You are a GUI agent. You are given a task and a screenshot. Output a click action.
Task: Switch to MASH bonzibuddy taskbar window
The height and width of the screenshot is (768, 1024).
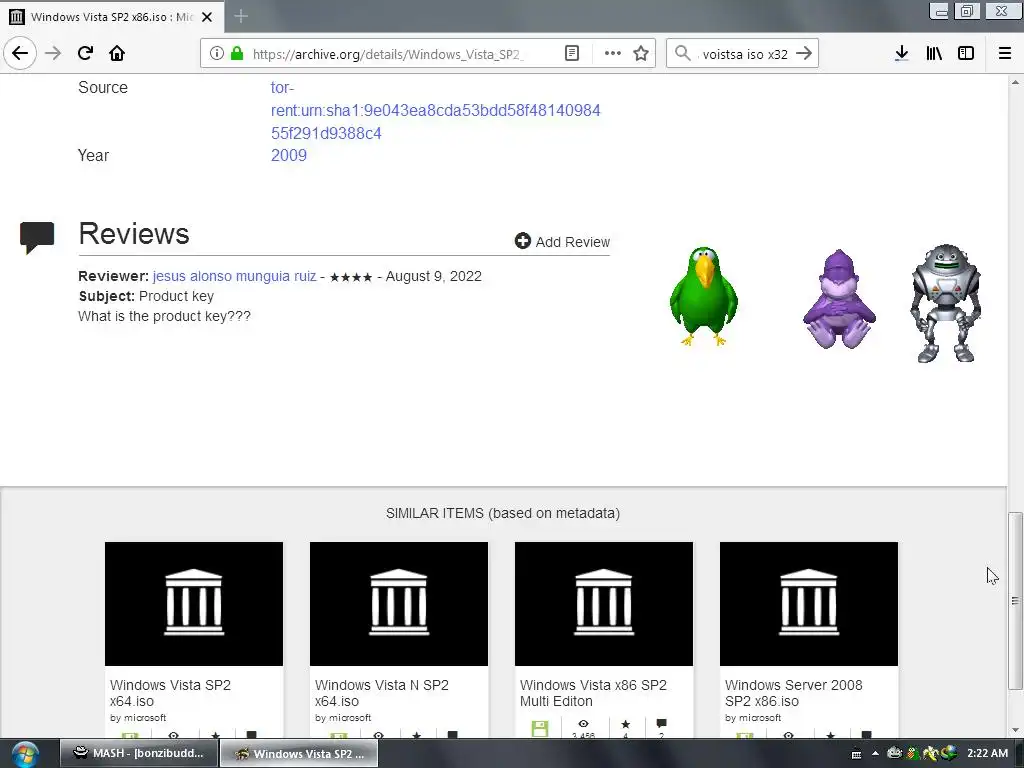[x=138, y=754]
